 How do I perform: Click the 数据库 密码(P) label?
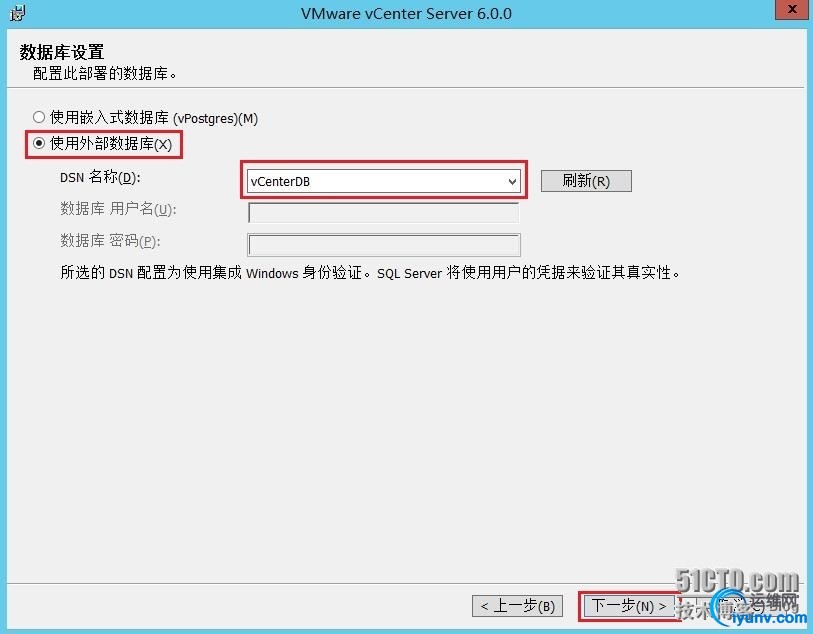(110, 241)
